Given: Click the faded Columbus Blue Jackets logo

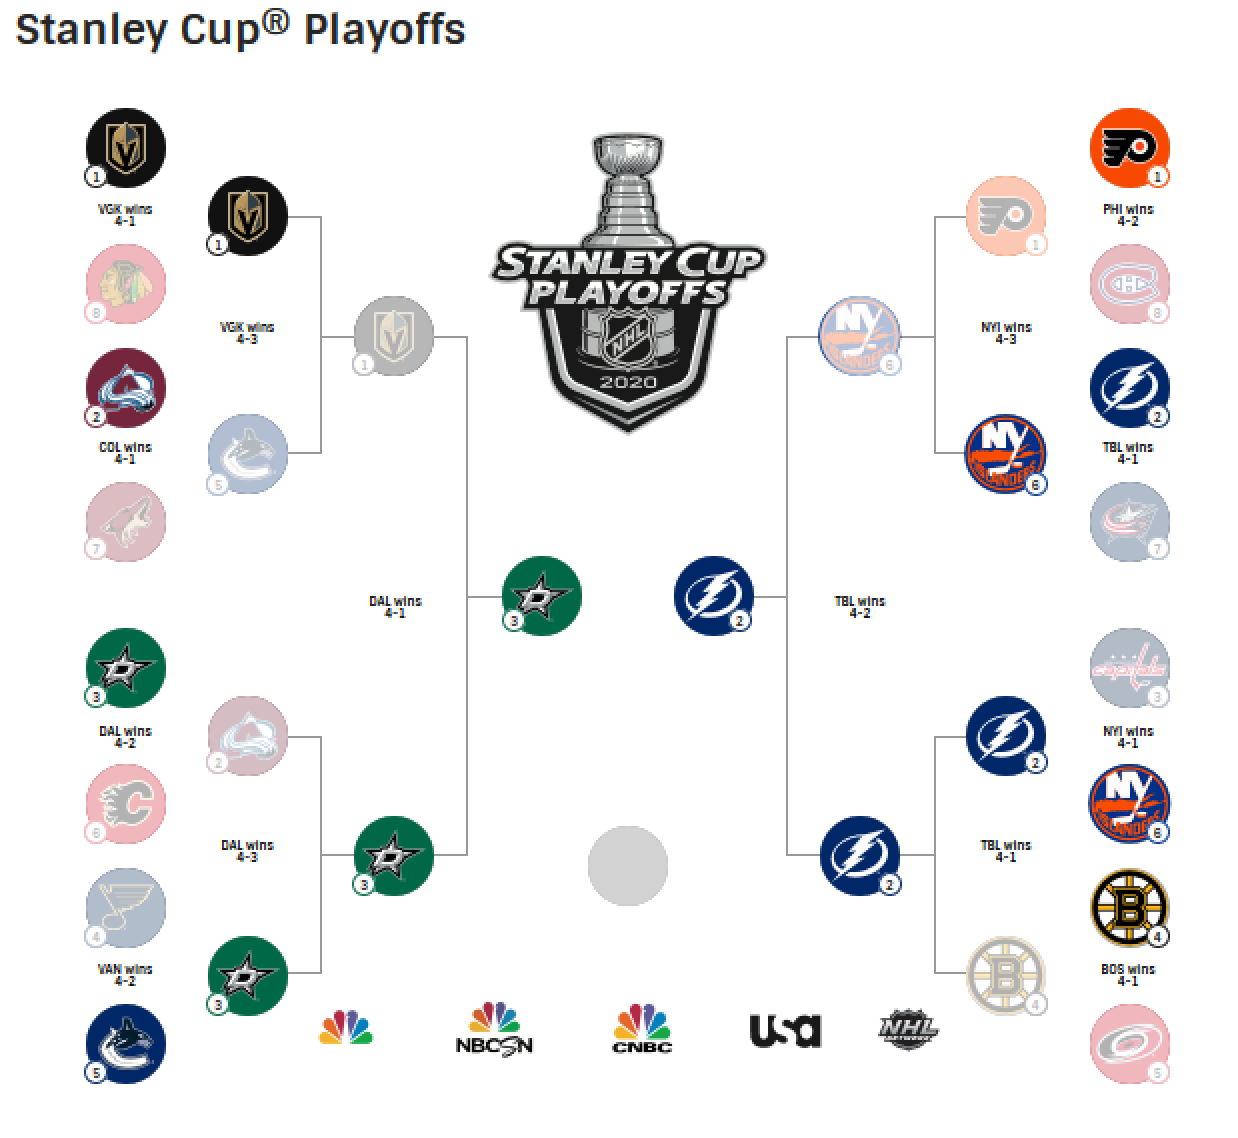Looking at the screenshot, I should click(x=1129, y=522).
